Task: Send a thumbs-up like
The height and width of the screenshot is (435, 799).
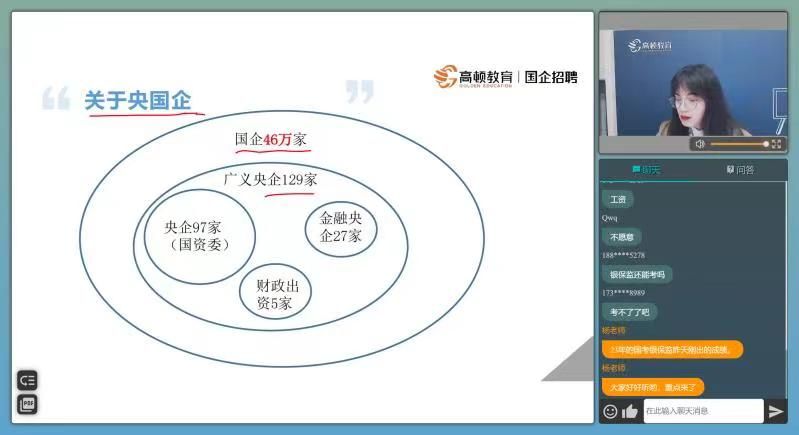Action: pos(630,411)
